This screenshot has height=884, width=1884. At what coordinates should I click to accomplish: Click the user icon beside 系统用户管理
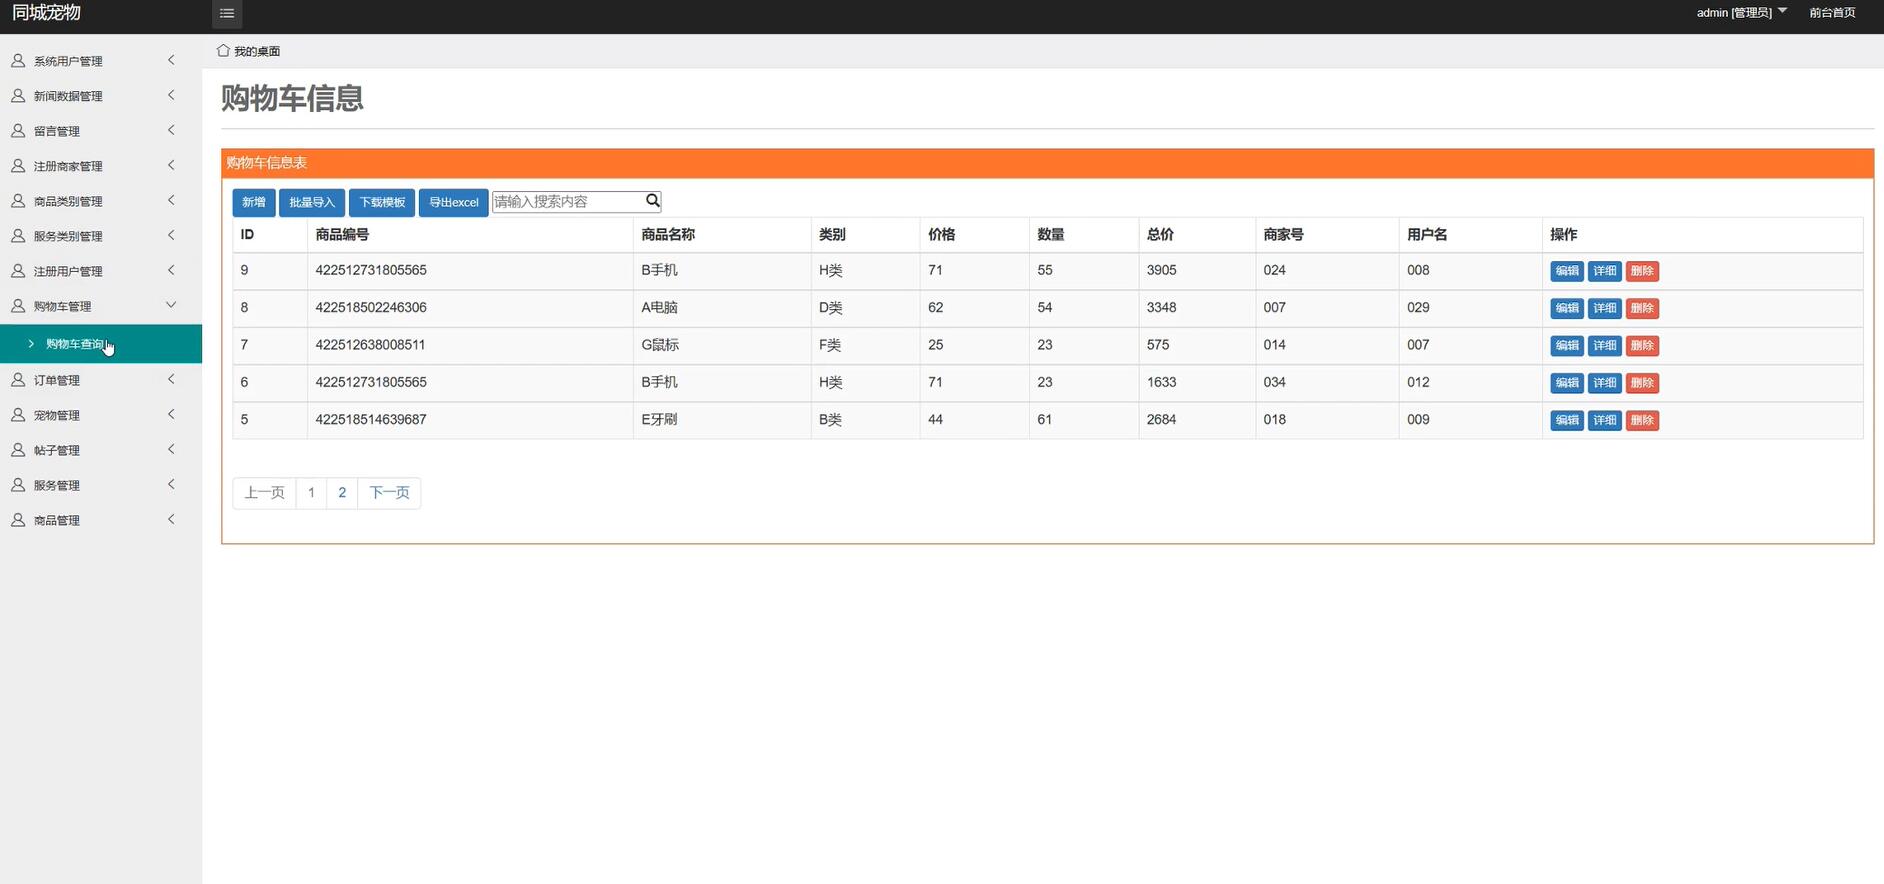click(x=18, y=61)
